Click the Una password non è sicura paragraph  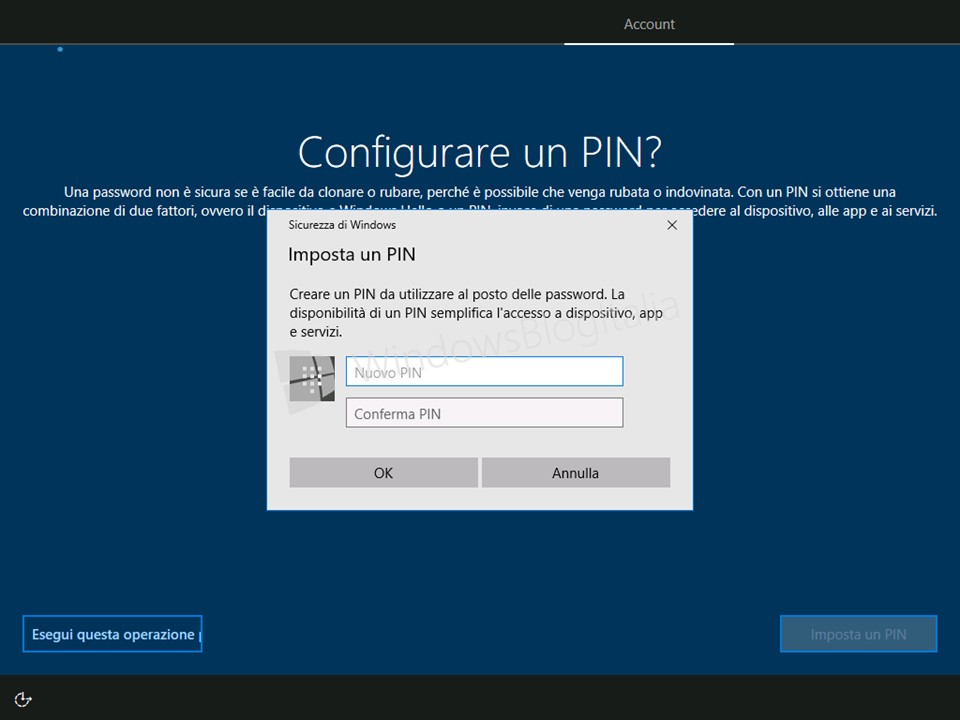tap(480, 201)
